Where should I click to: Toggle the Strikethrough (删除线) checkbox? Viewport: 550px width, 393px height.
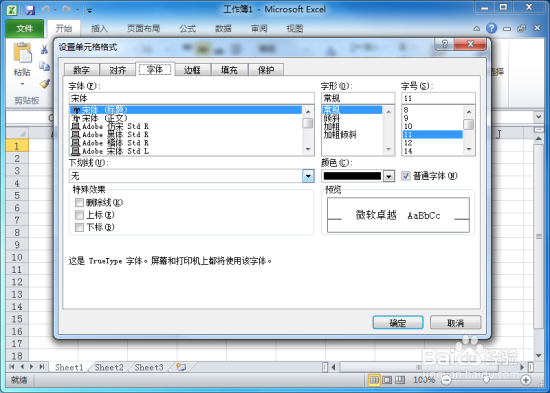[x=79, y=202]
